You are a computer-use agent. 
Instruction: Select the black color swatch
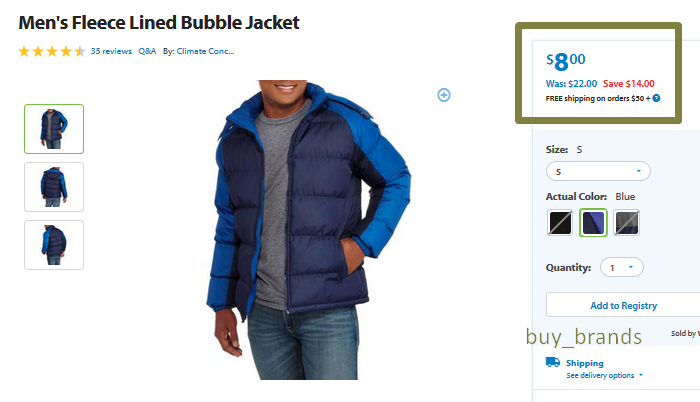[560, 222]
